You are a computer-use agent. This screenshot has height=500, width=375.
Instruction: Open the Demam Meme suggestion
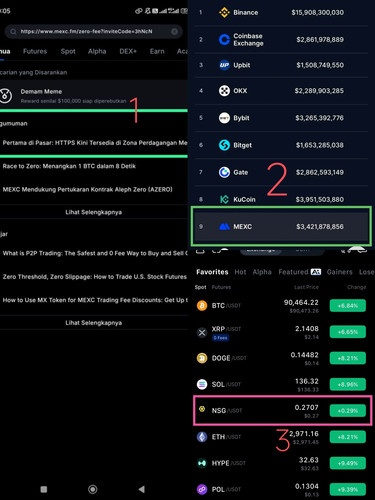tap(94, 96)
